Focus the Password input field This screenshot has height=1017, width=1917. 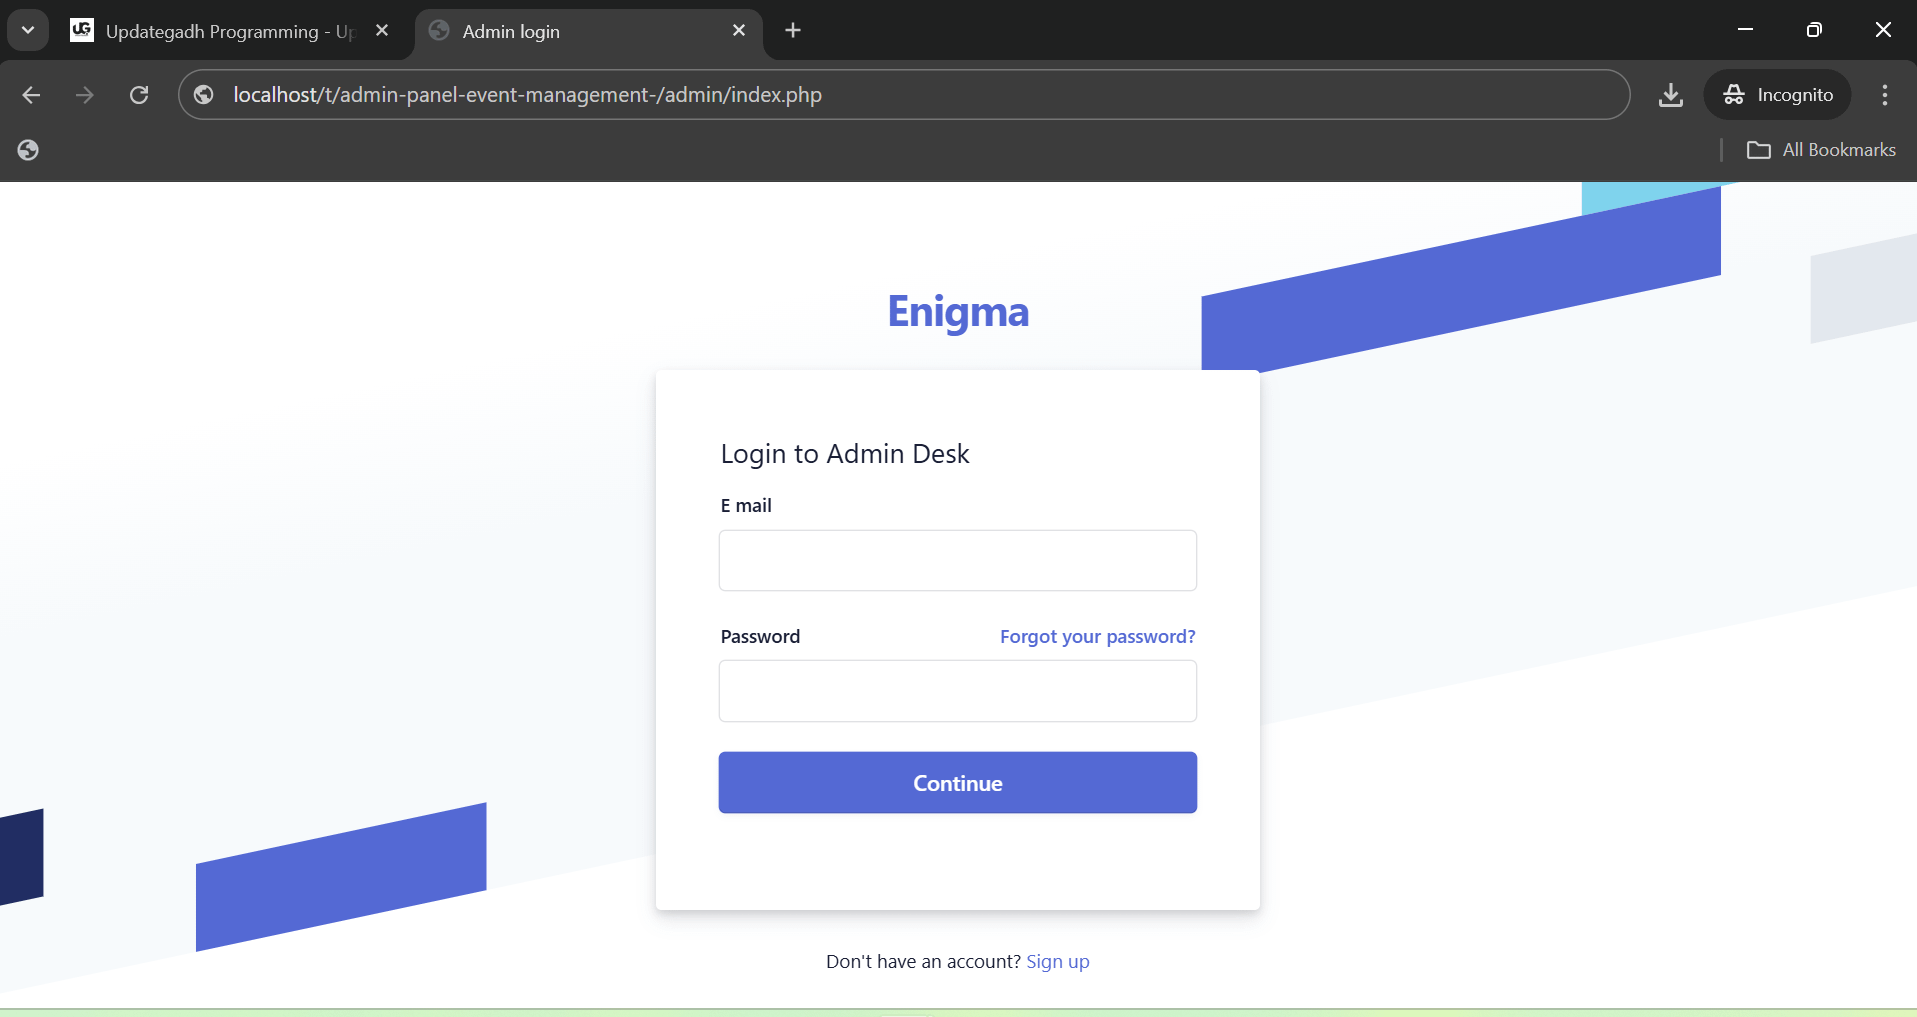[x=957, y=691]
